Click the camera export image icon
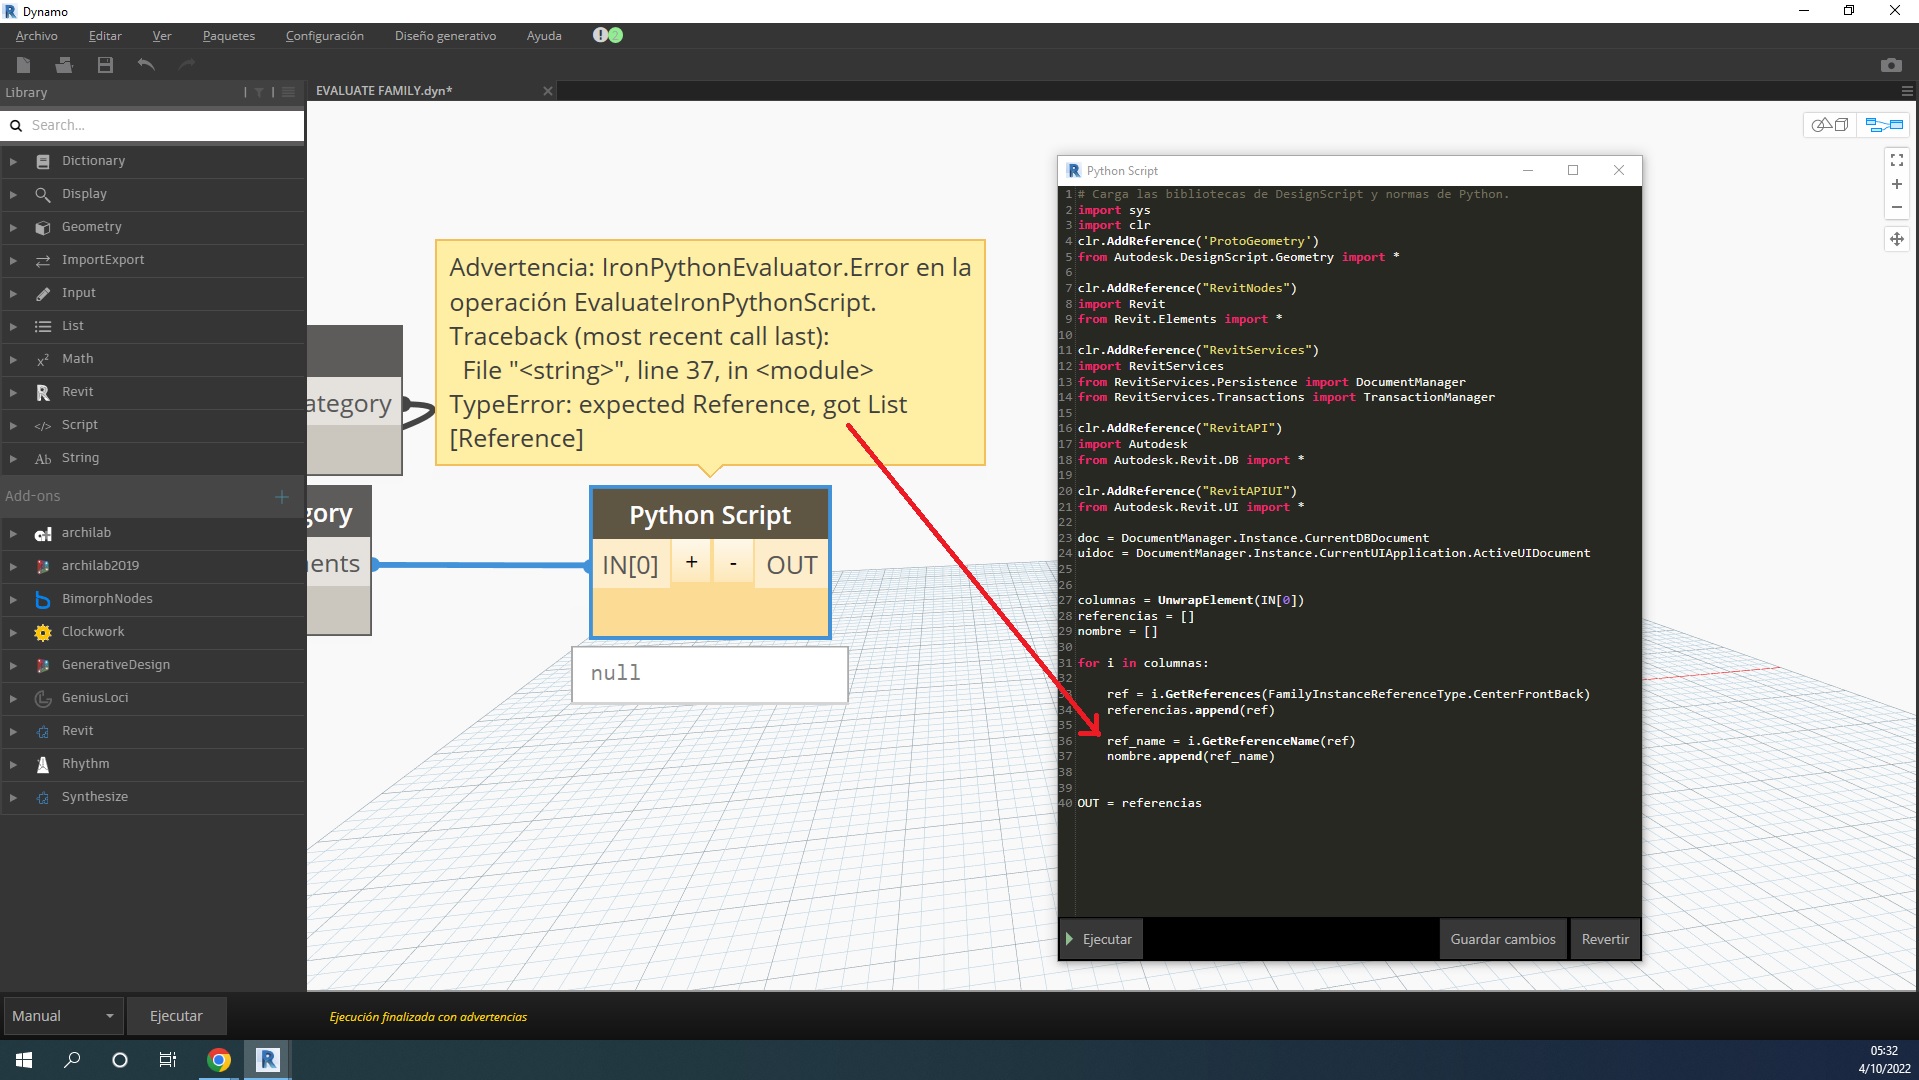The width and height of the screenshot is (1919, 1080). coord(1890,65)
